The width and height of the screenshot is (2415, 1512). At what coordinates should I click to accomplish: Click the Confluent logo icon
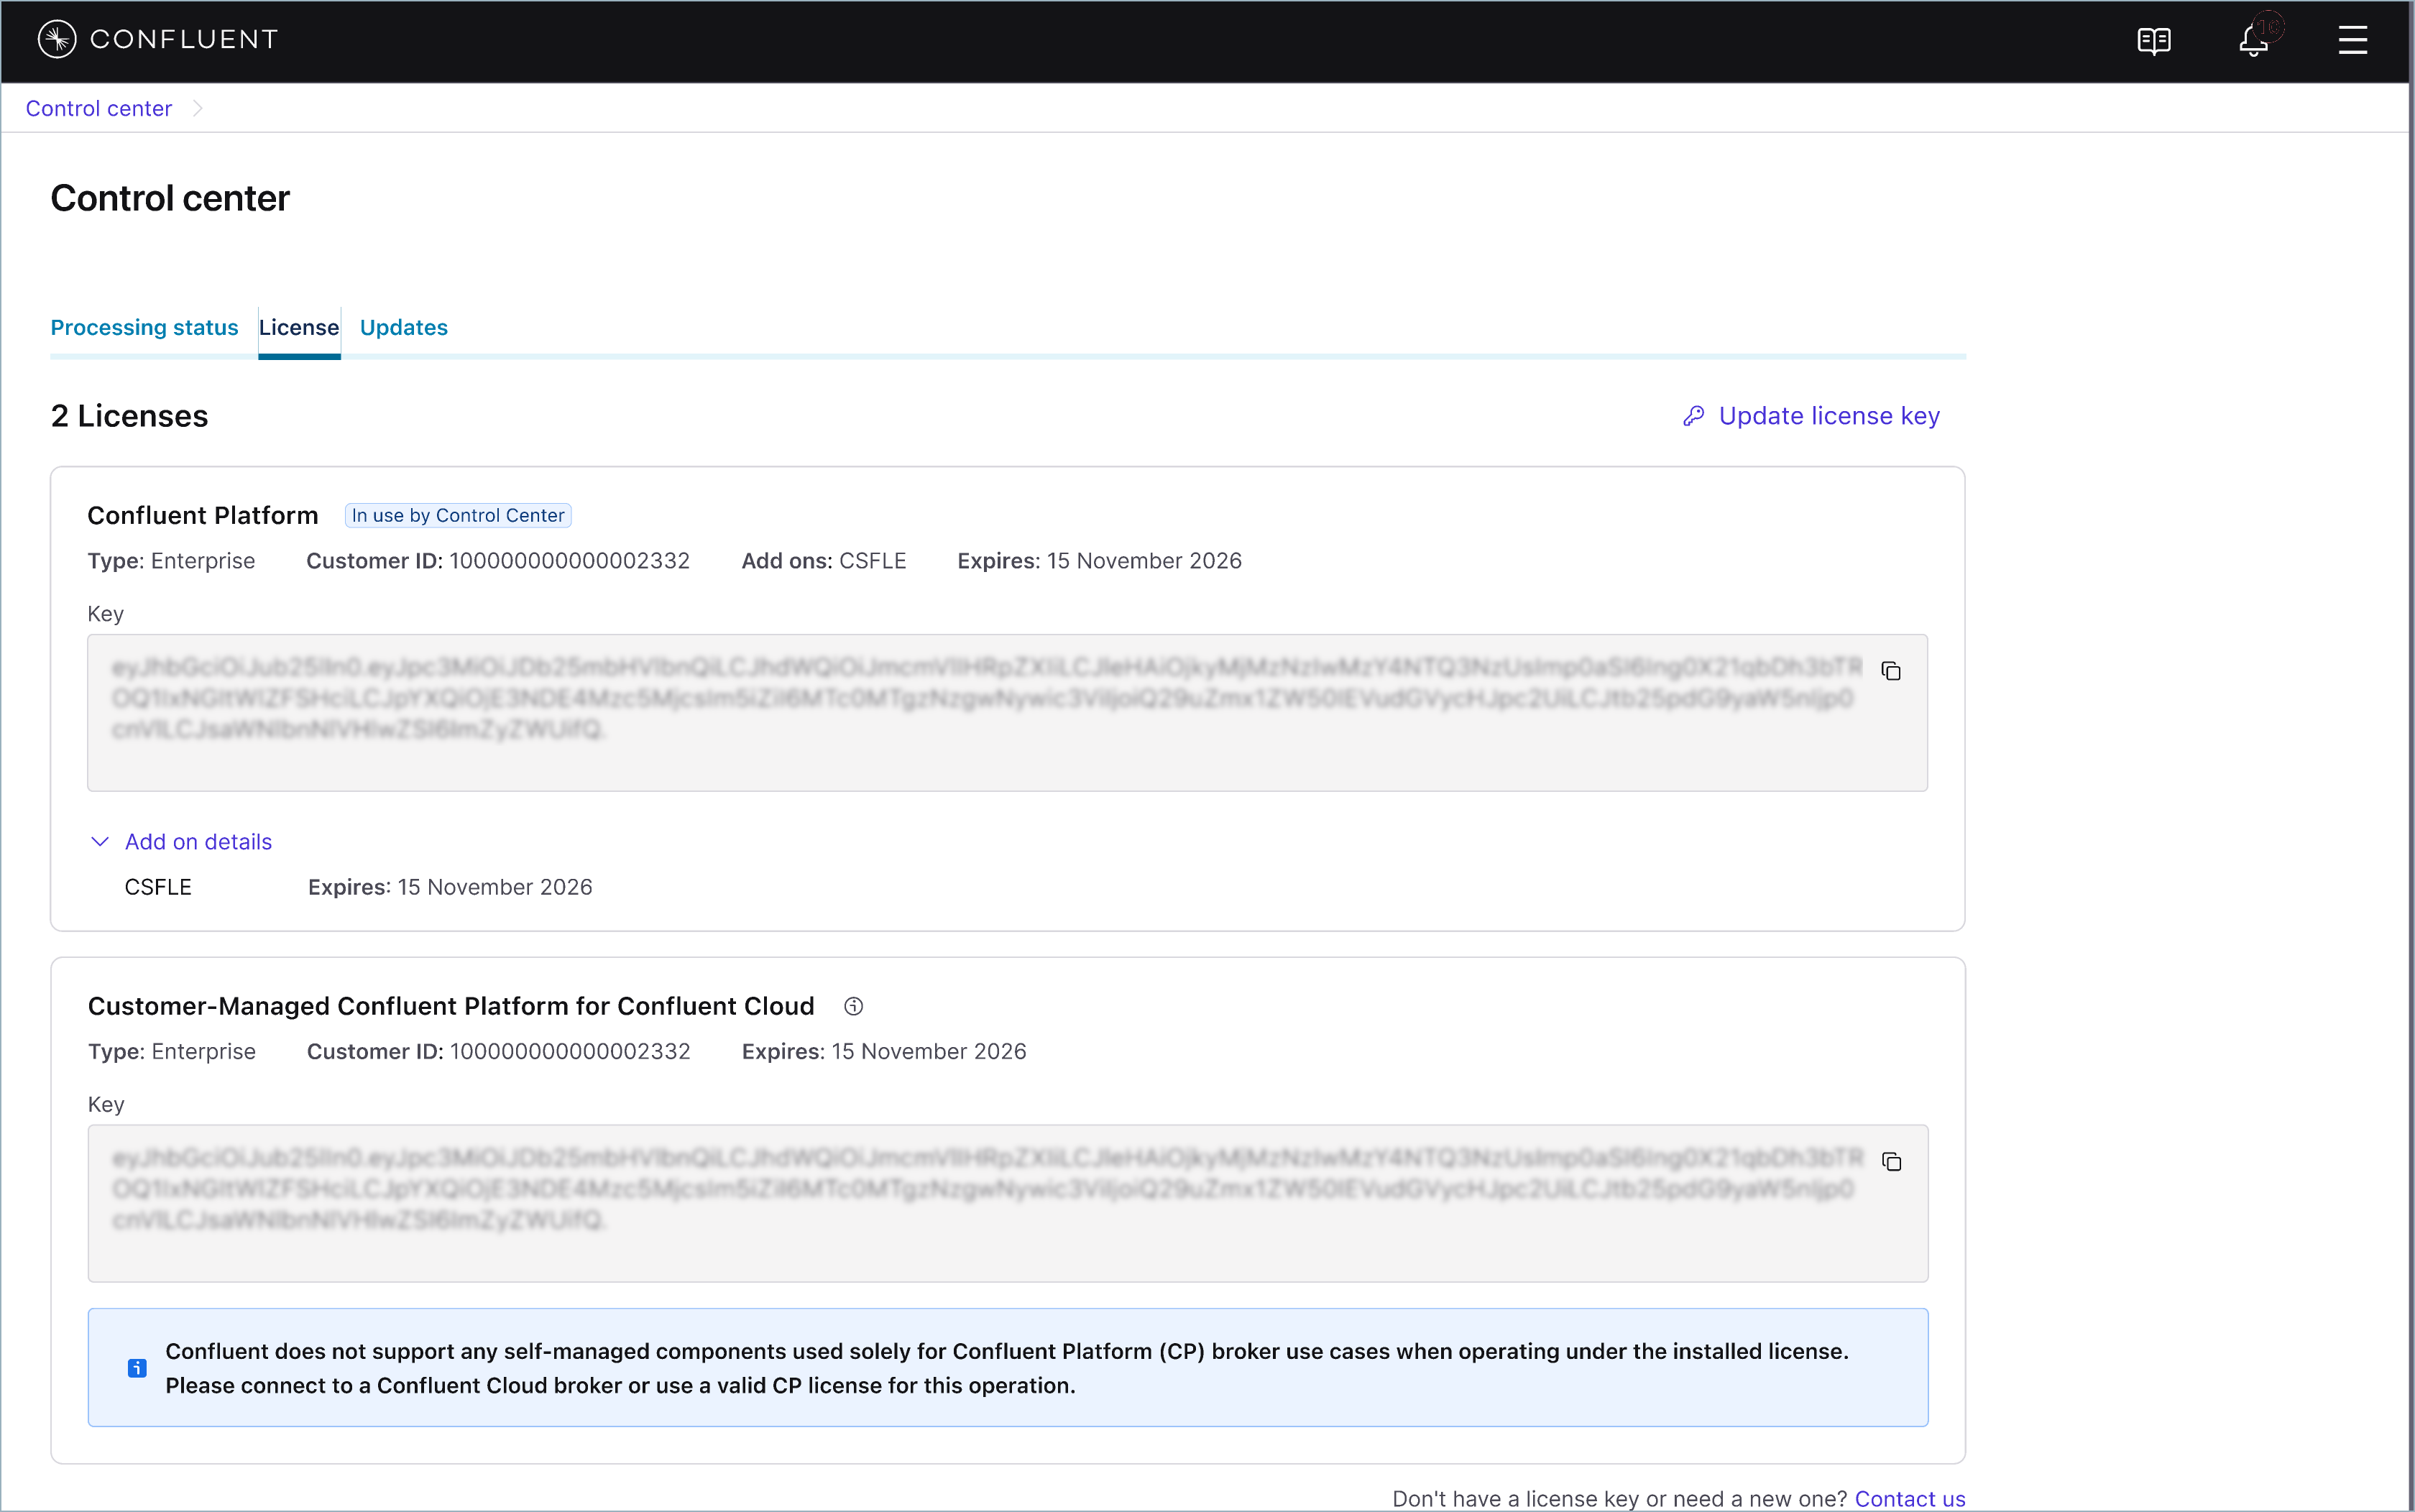click(x=57, y=39)
